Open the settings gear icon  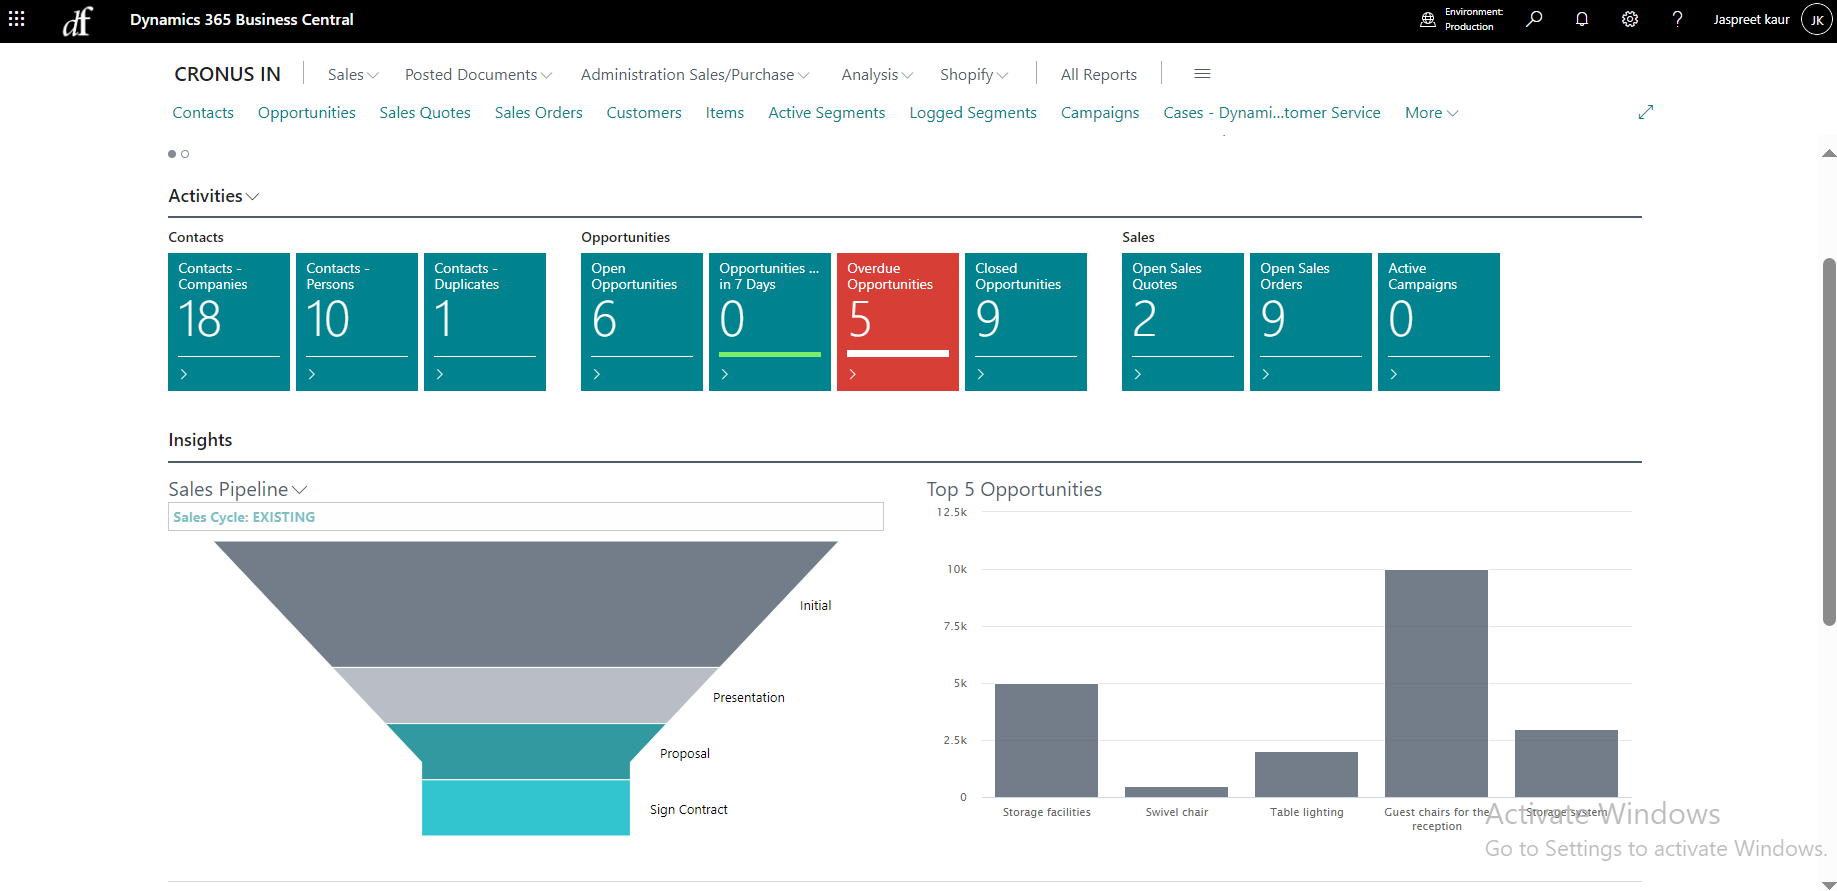tap(1630, 19)
